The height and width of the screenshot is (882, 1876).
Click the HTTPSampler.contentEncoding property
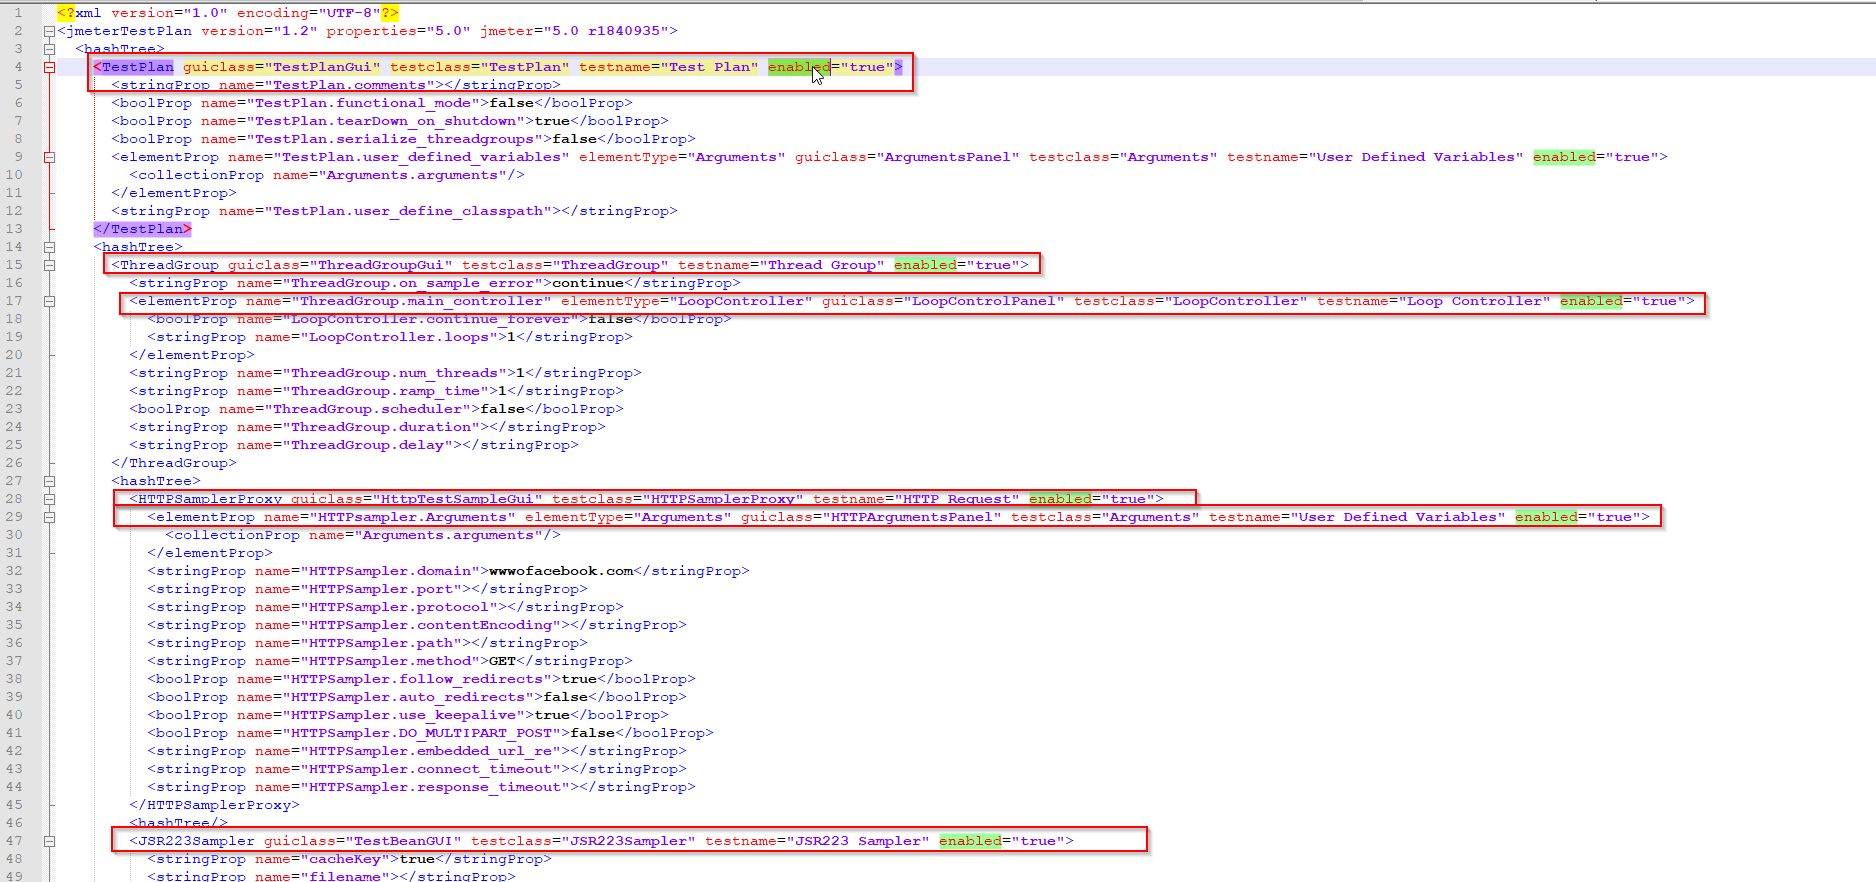[x=417, y=625]
